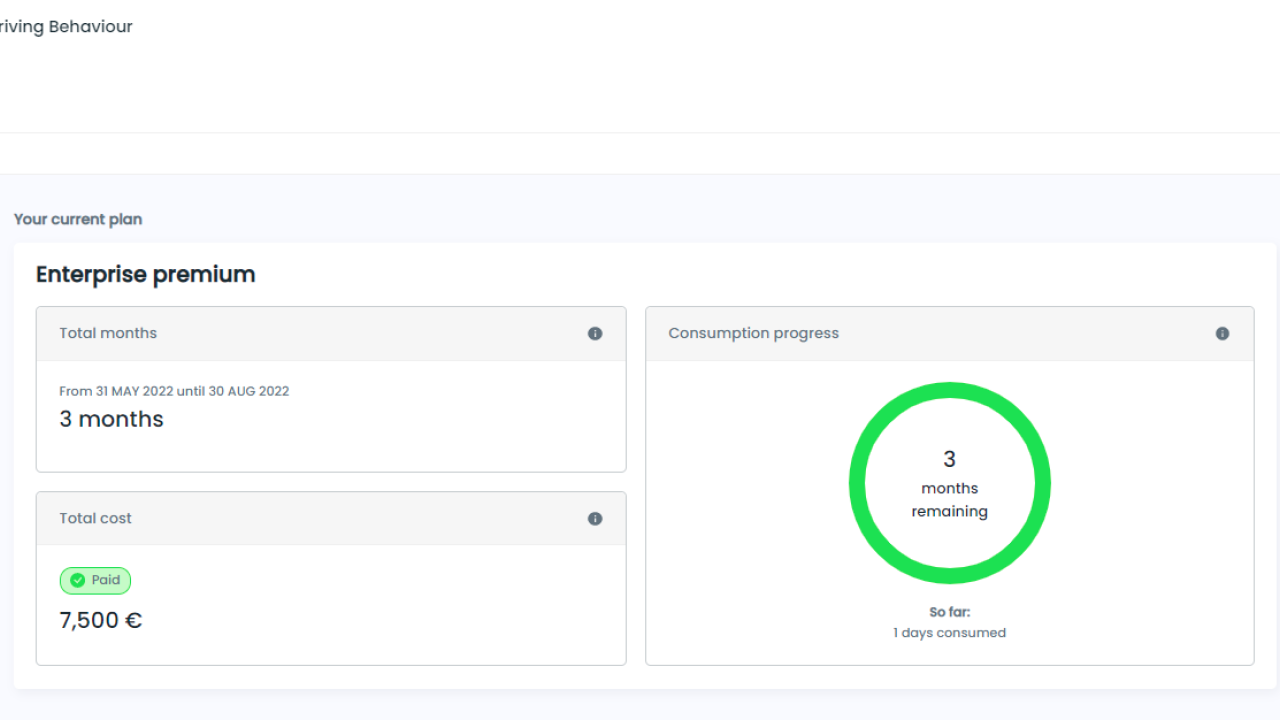The height and width of the screenshot is (720, 1280).
Task: Click the So far label
Action: coord(949,611)
